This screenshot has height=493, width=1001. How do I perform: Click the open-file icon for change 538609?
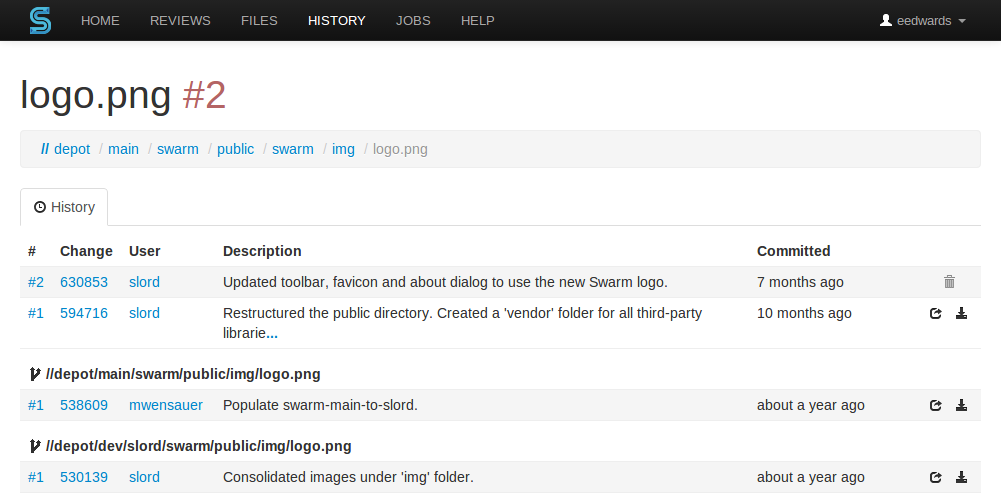point(936,406)
